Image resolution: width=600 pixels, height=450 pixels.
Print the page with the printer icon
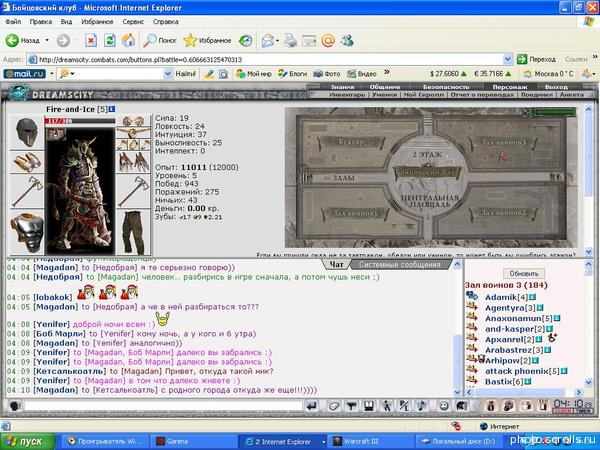click(x=290, y=40)
